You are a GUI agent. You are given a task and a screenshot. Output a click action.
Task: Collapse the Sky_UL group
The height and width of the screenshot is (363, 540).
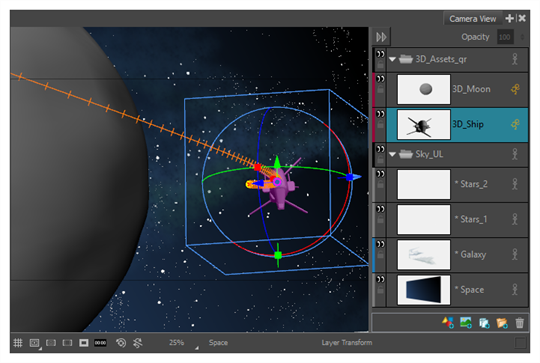(392, 154)
